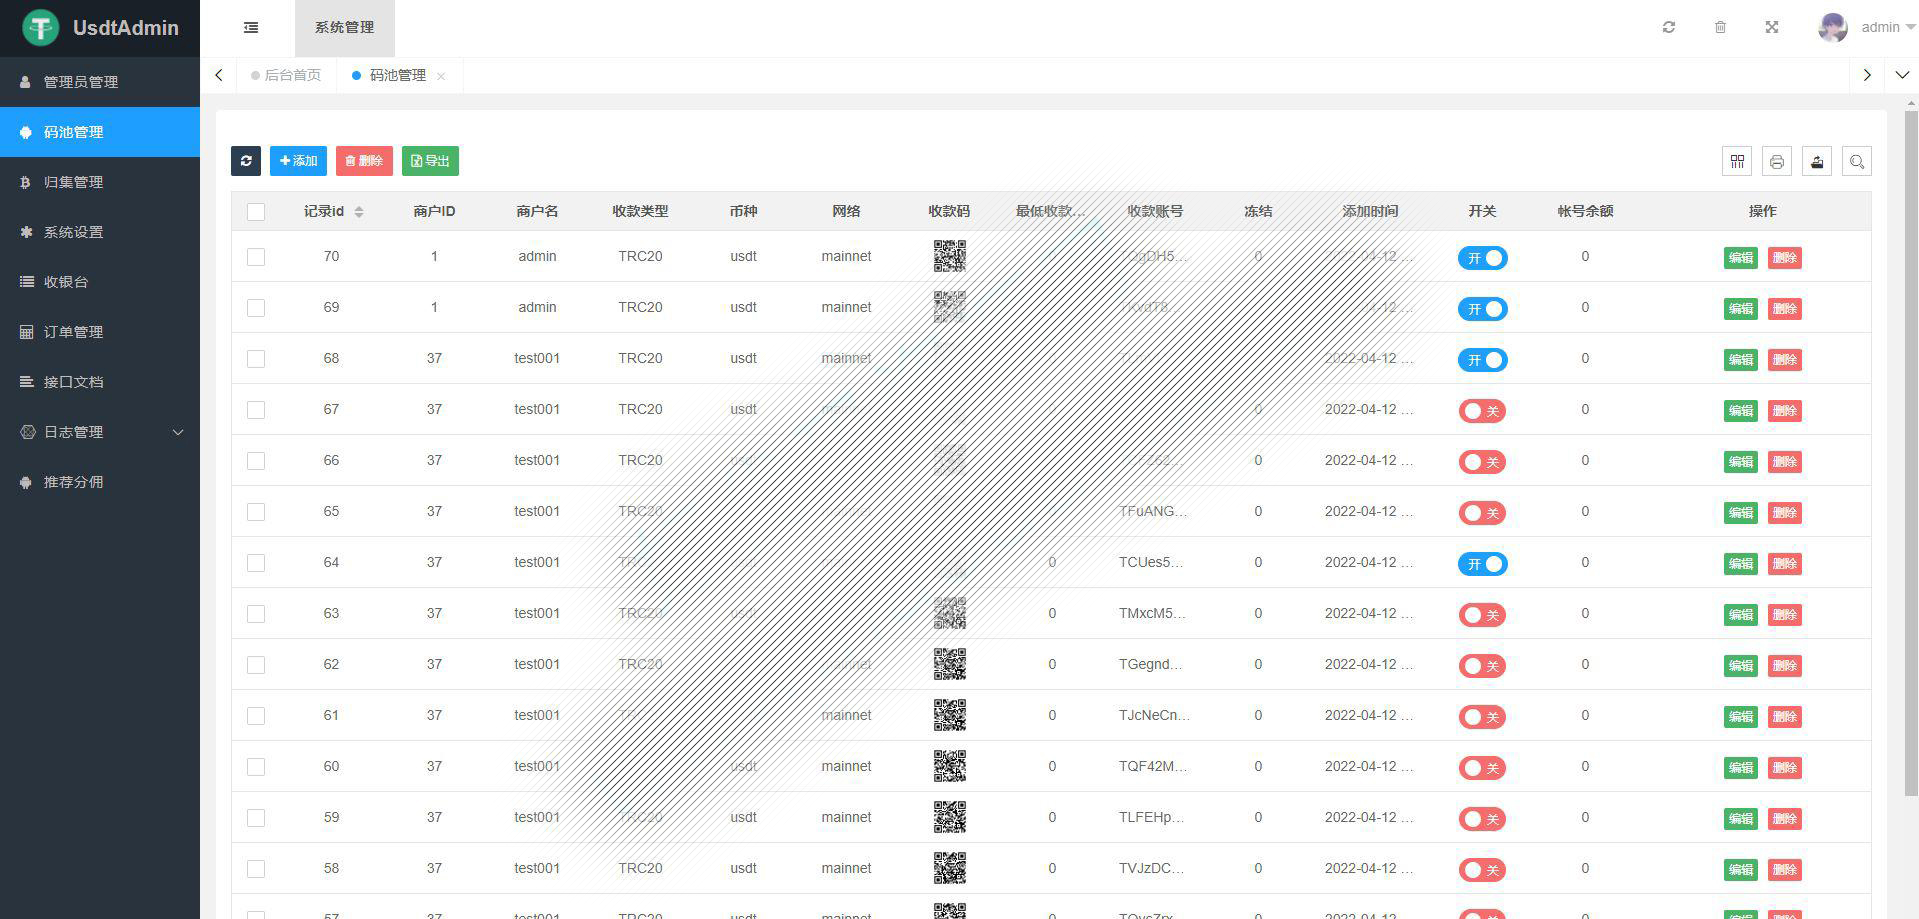Check the select-all header checkbox
The width and height of the screenshot is (1919, 919).
[256, 212]
